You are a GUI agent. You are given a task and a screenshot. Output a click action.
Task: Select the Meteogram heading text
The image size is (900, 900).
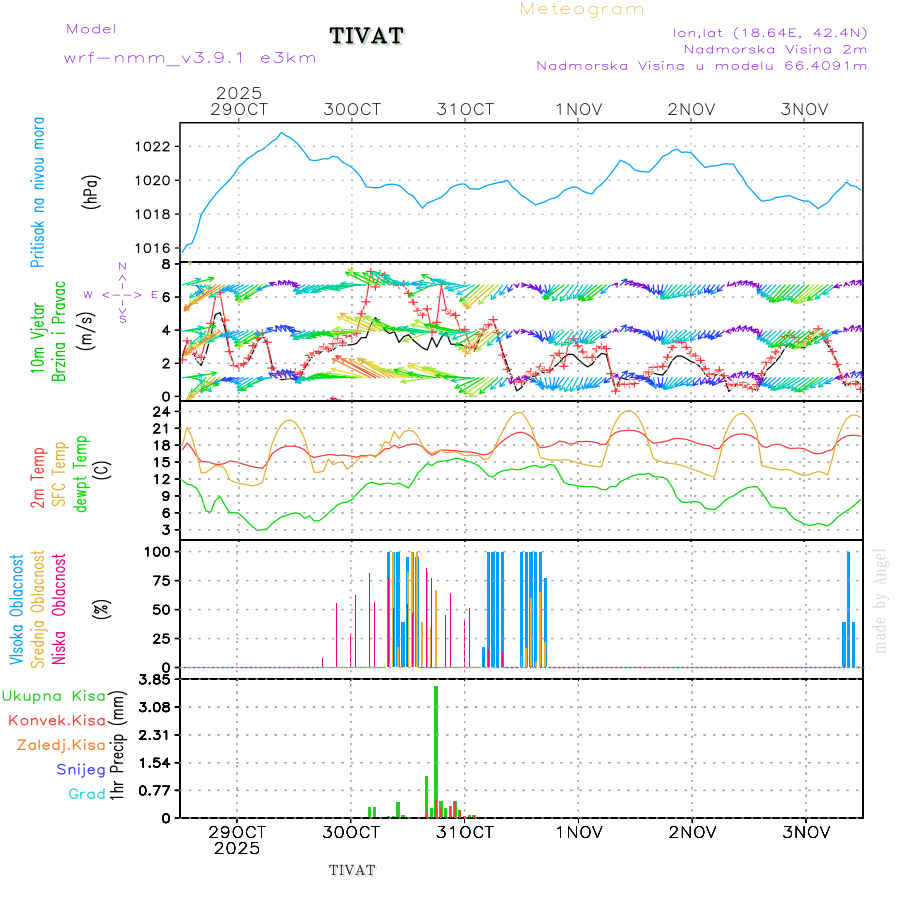point(582,9)
